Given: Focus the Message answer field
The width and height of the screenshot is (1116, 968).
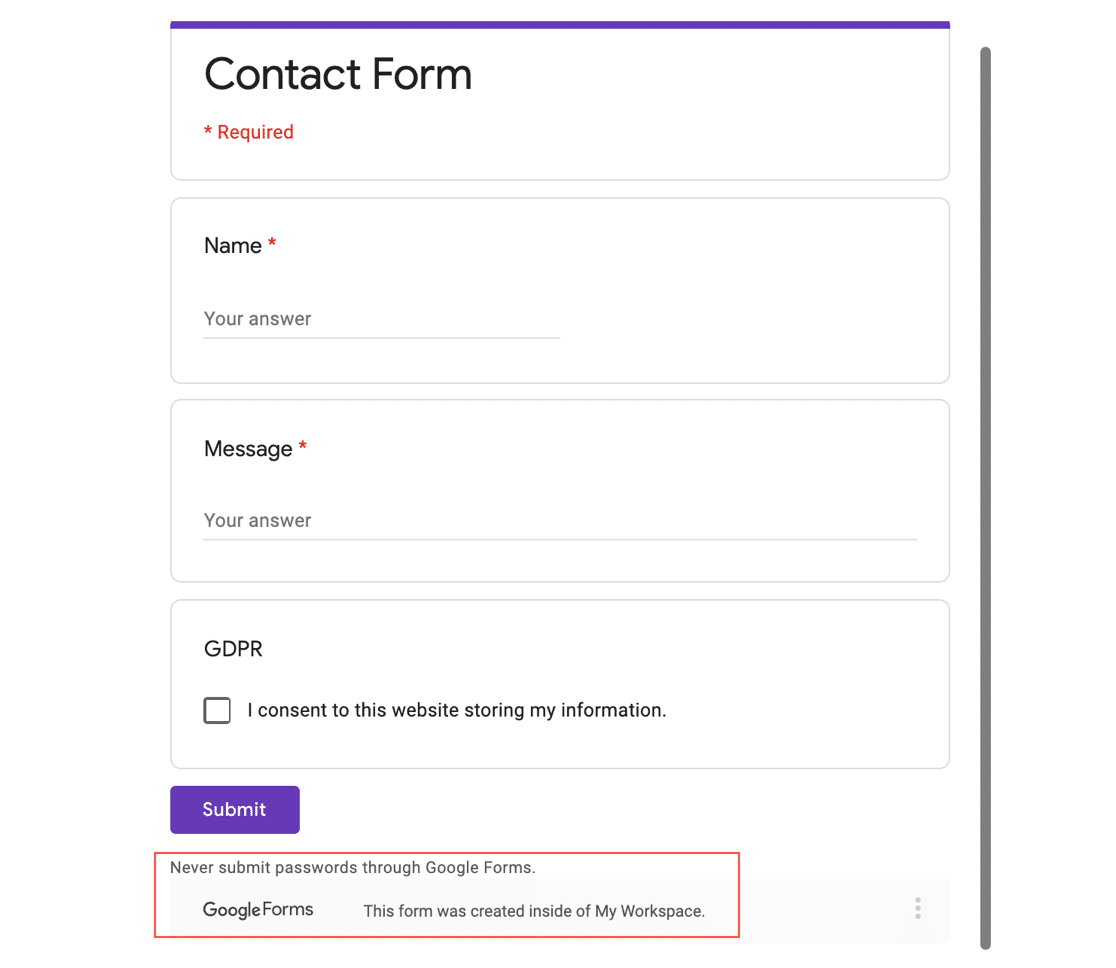Looking at the screenshot, I should (x=560, y=520).
